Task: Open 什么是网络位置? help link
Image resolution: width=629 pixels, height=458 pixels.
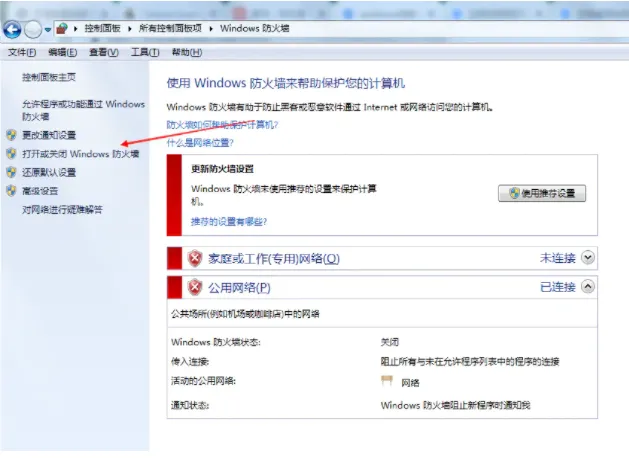Action: (200, 143)
